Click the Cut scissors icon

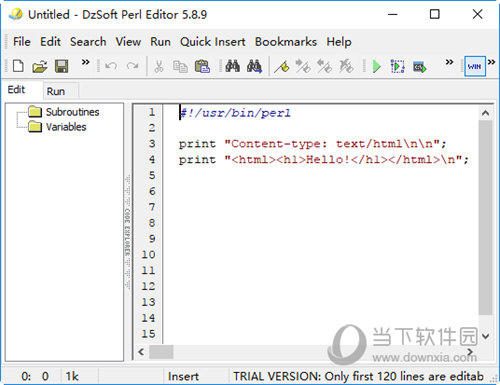click(x=159, y=66)
